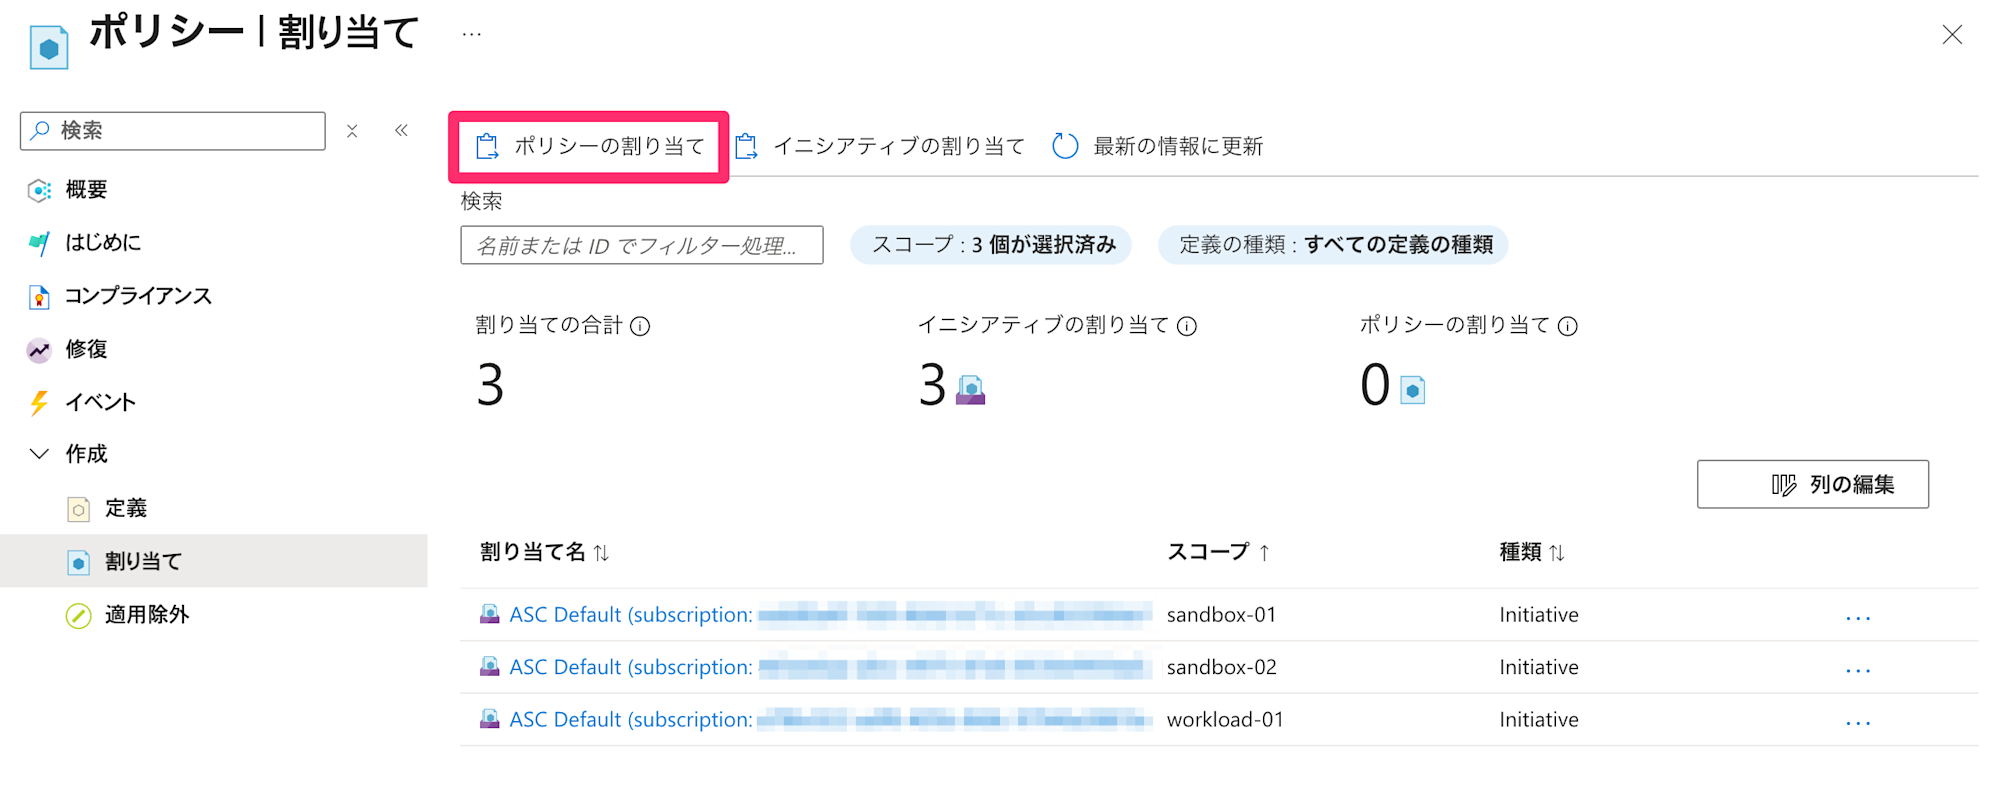The image size is (2000, 798).
Task: Open the スコープ : 3 個が選択済み filter
Action: click(991, 245)
